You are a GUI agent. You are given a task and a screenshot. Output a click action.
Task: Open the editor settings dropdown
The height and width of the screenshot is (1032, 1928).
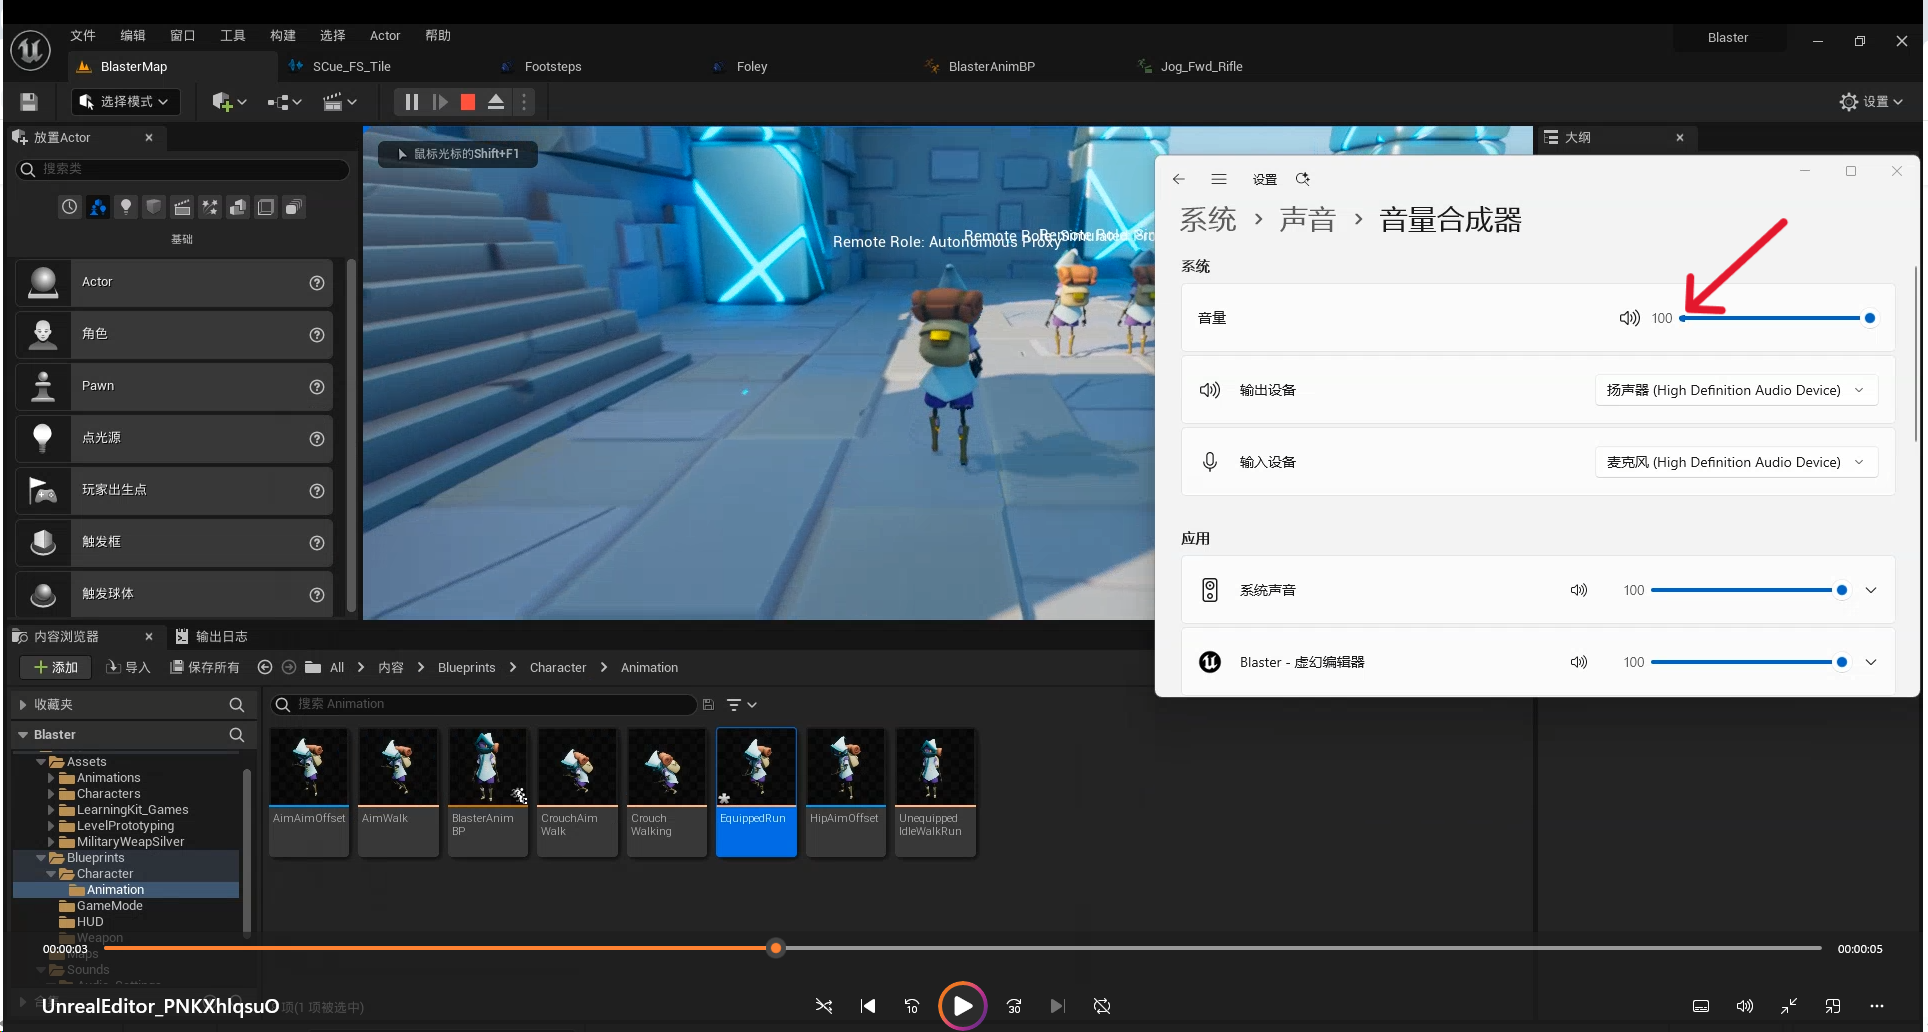[1871, 102]
